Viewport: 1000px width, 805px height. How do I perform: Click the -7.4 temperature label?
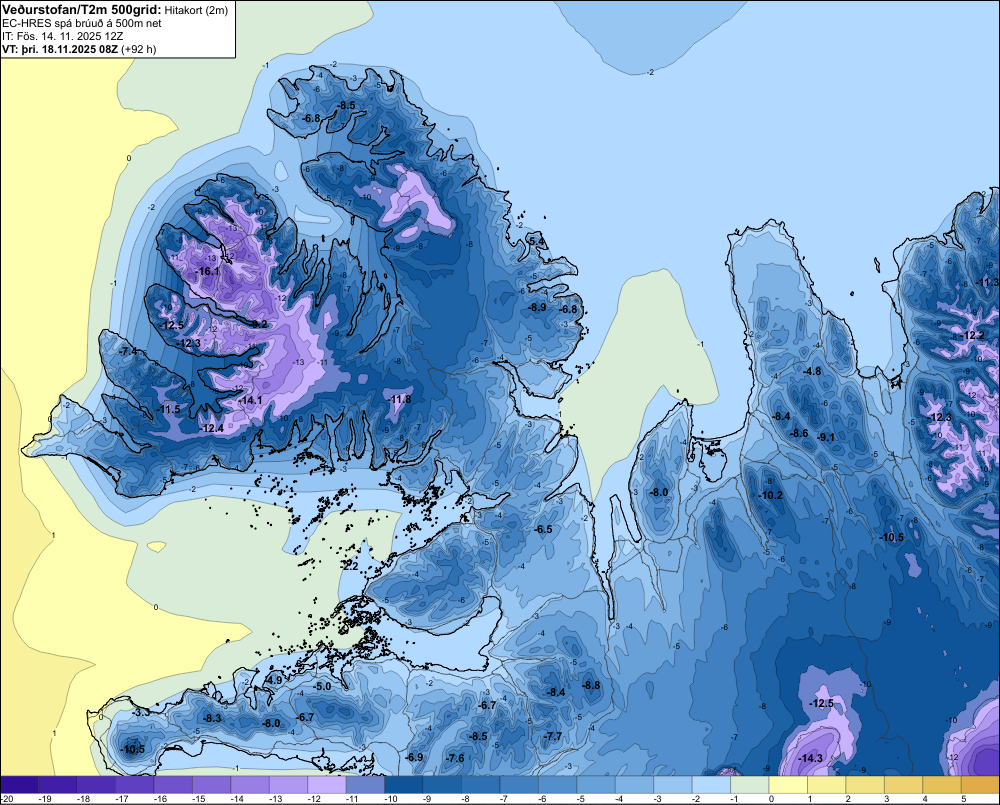(x=128, y=351)
